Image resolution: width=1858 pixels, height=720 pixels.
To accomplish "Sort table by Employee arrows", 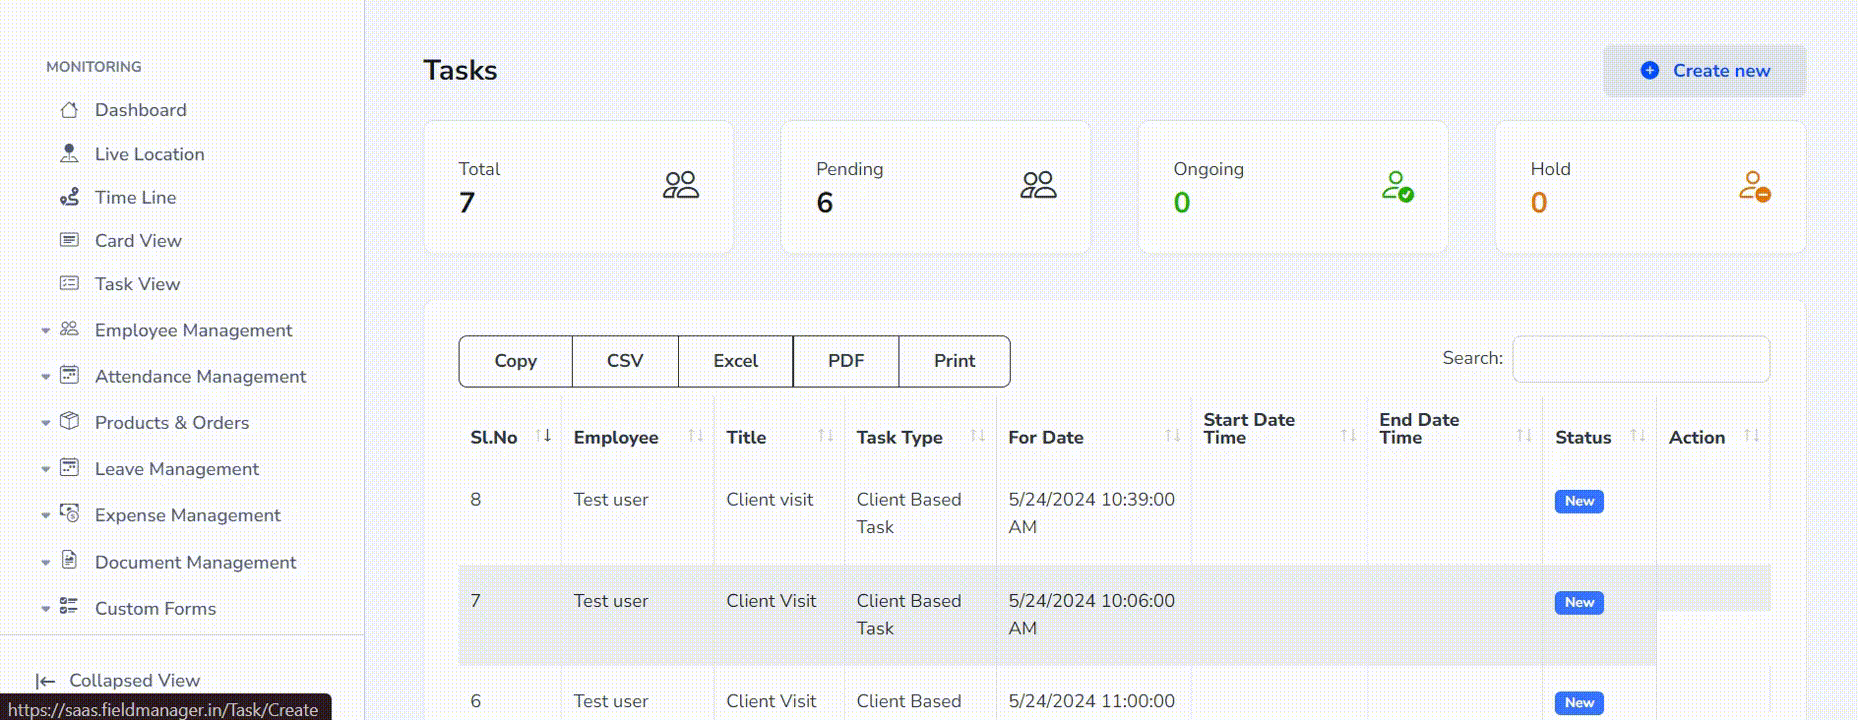I will coord(695,435).
